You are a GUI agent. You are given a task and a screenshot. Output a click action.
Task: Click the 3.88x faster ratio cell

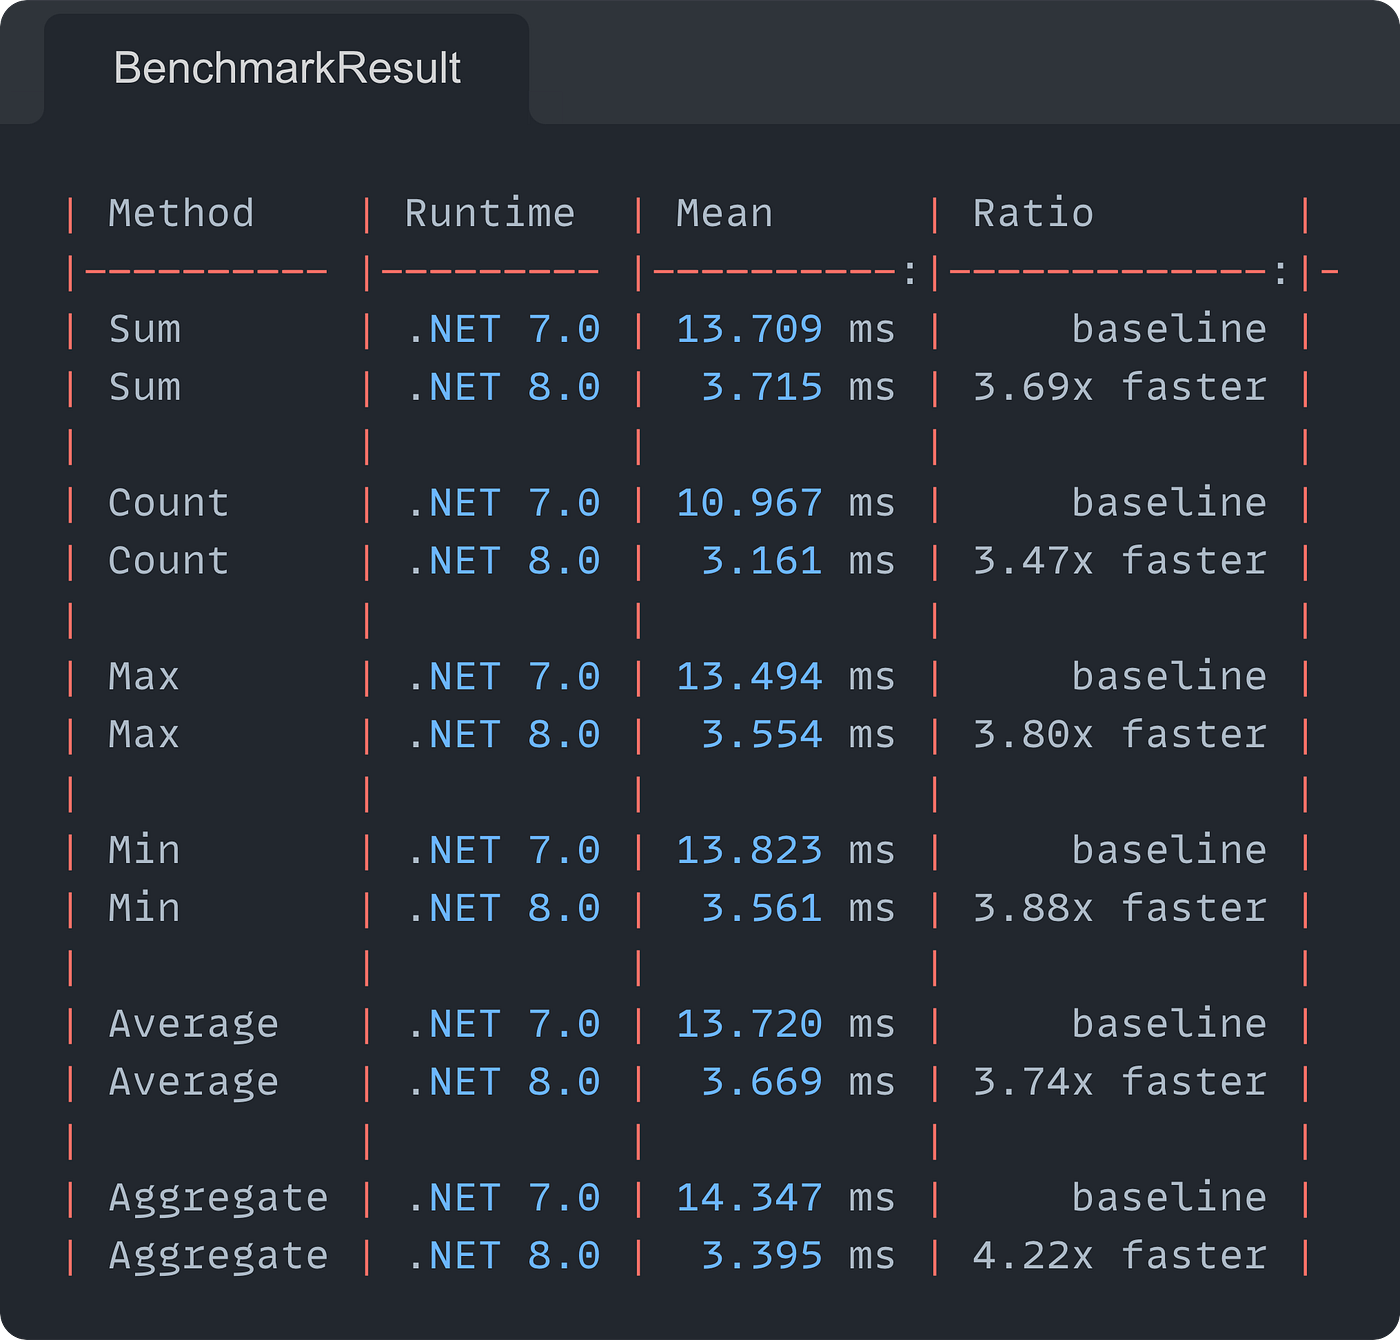(x=1119, y=908)
